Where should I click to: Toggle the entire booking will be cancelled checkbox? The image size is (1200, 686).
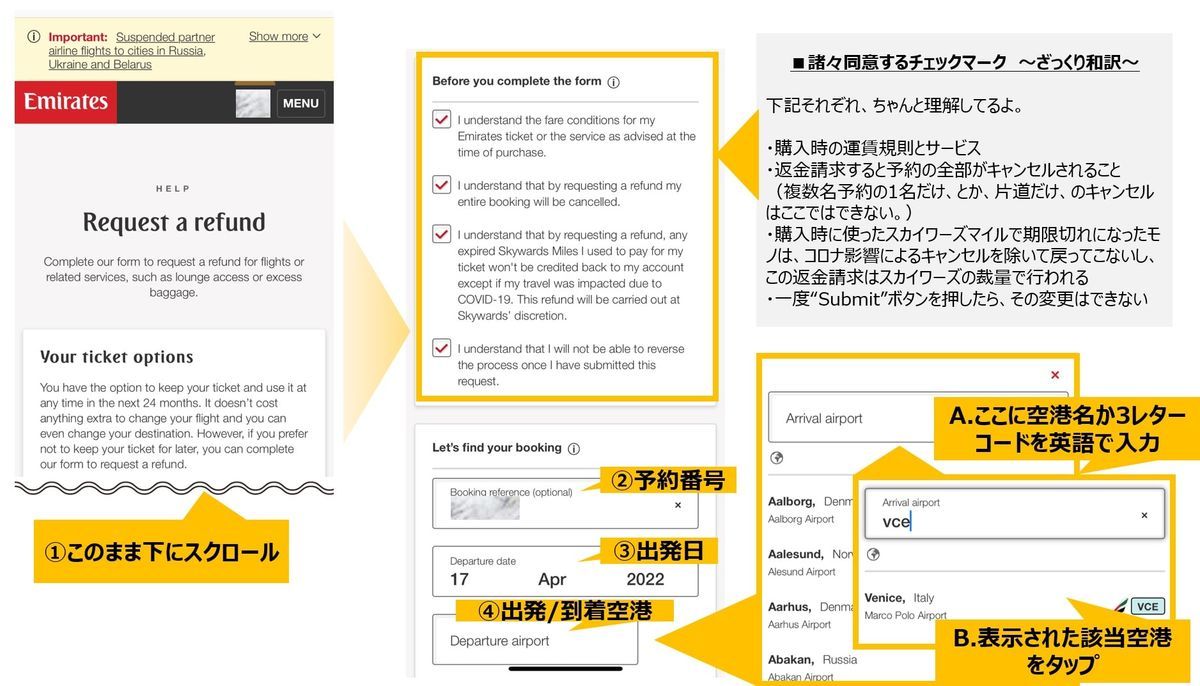click(x=441, y=185)
